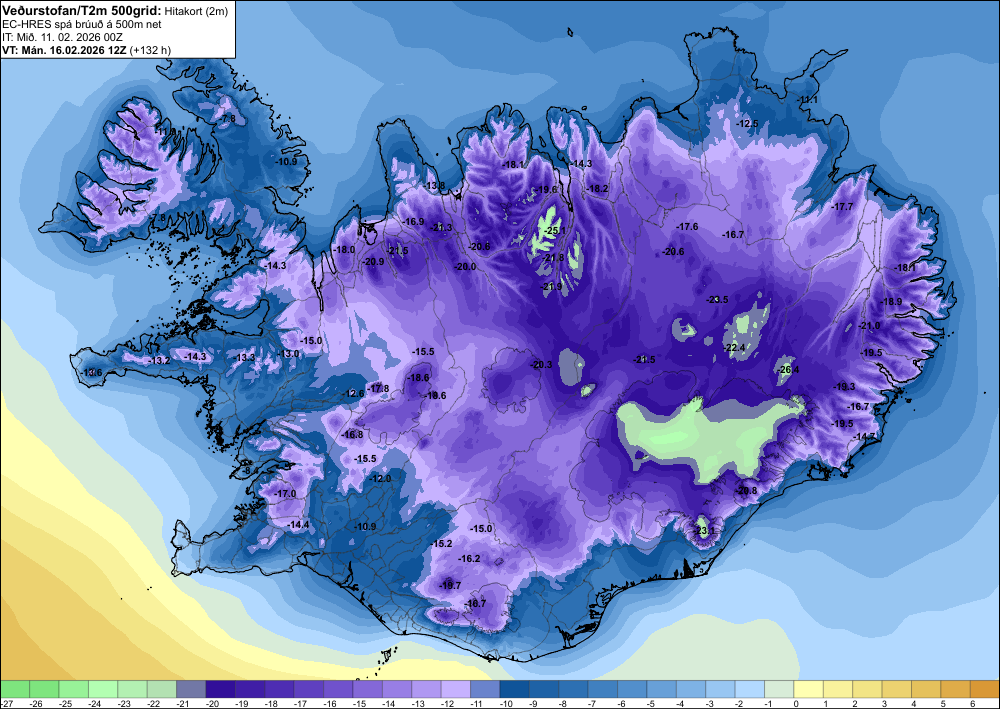This screenshot has width=1000, height=709.
Task: Click the -19.3 temperature label
Action: coord(845,386)
